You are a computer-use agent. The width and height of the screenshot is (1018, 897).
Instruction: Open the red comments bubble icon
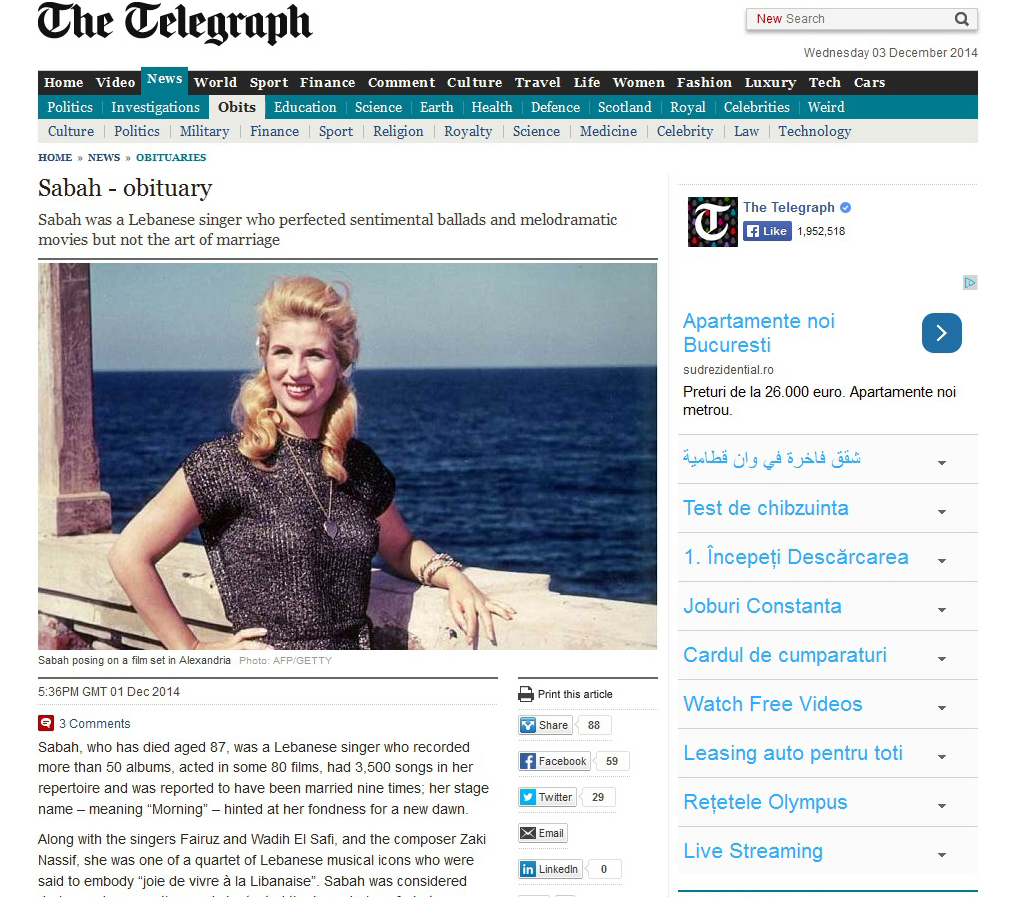[x=46, y=723]
